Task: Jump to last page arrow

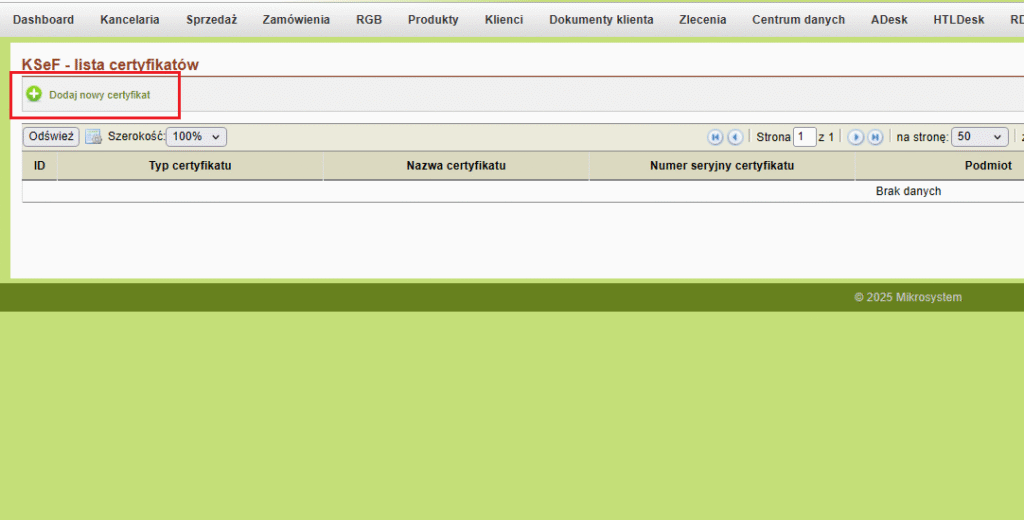Action: point(875,137)
